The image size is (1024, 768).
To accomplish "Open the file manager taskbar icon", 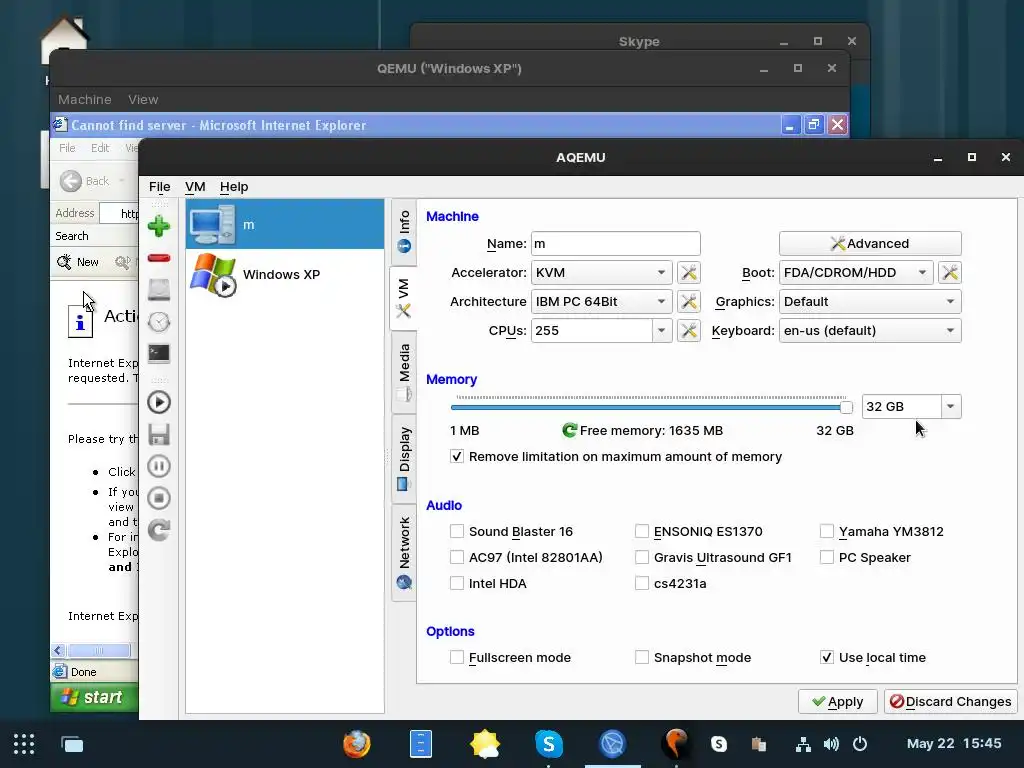I will tap(421, 744).
